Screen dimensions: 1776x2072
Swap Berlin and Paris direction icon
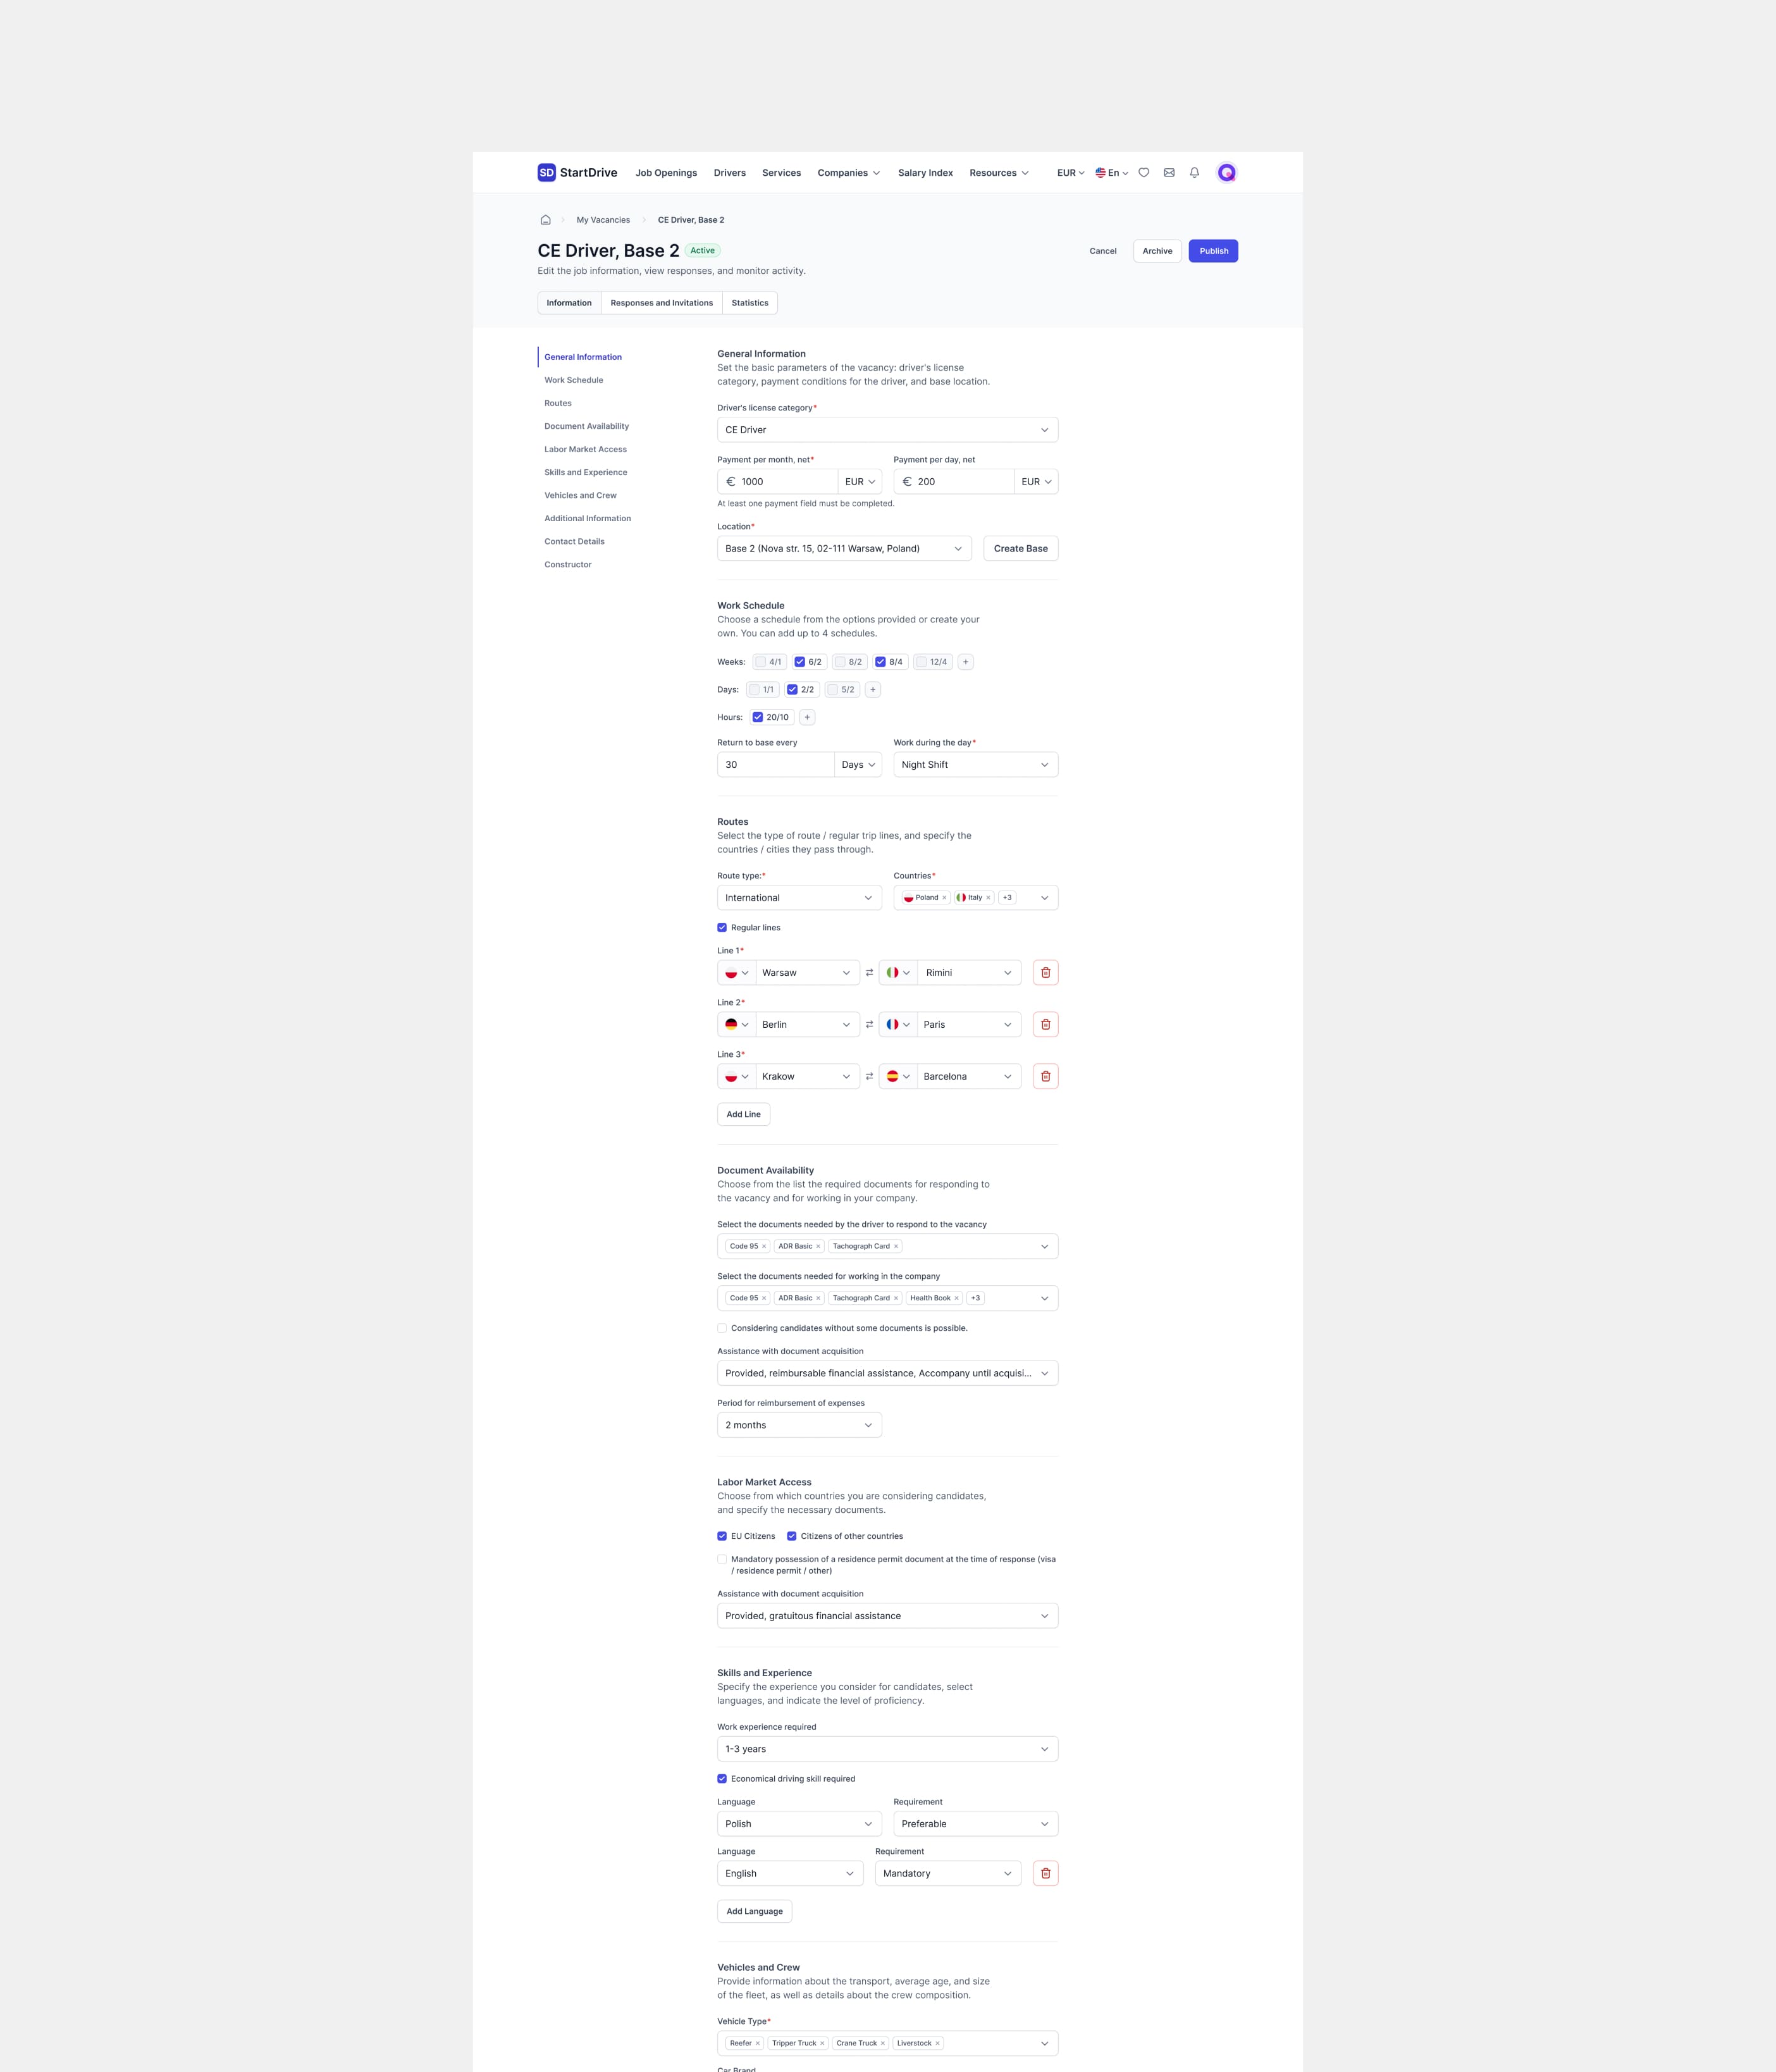coord(869,1025)
